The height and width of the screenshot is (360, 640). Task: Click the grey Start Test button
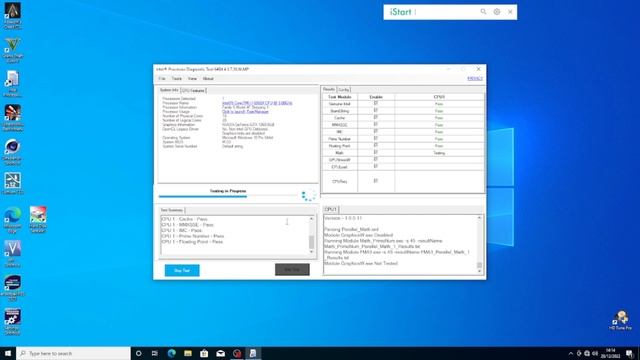[292, 269]
